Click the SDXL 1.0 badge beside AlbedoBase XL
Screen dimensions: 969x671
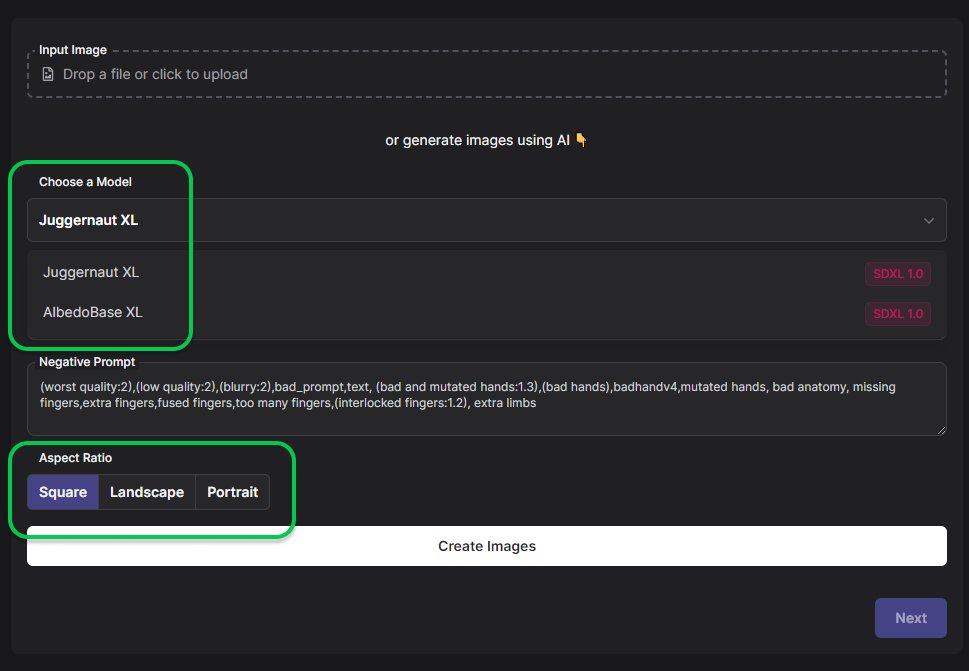click(x=897, y=314)
